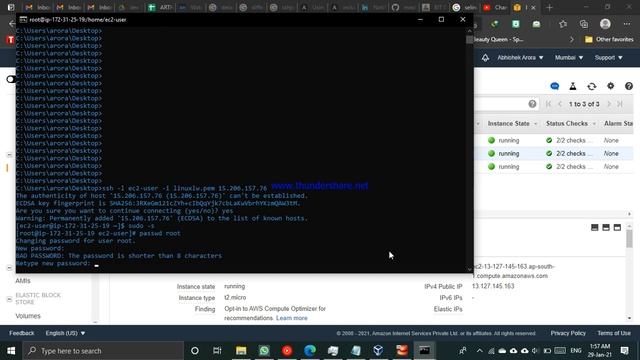This screenshot has width=640, height=360.
Task: Open the browser collections icon
Action: pos(584,24)
